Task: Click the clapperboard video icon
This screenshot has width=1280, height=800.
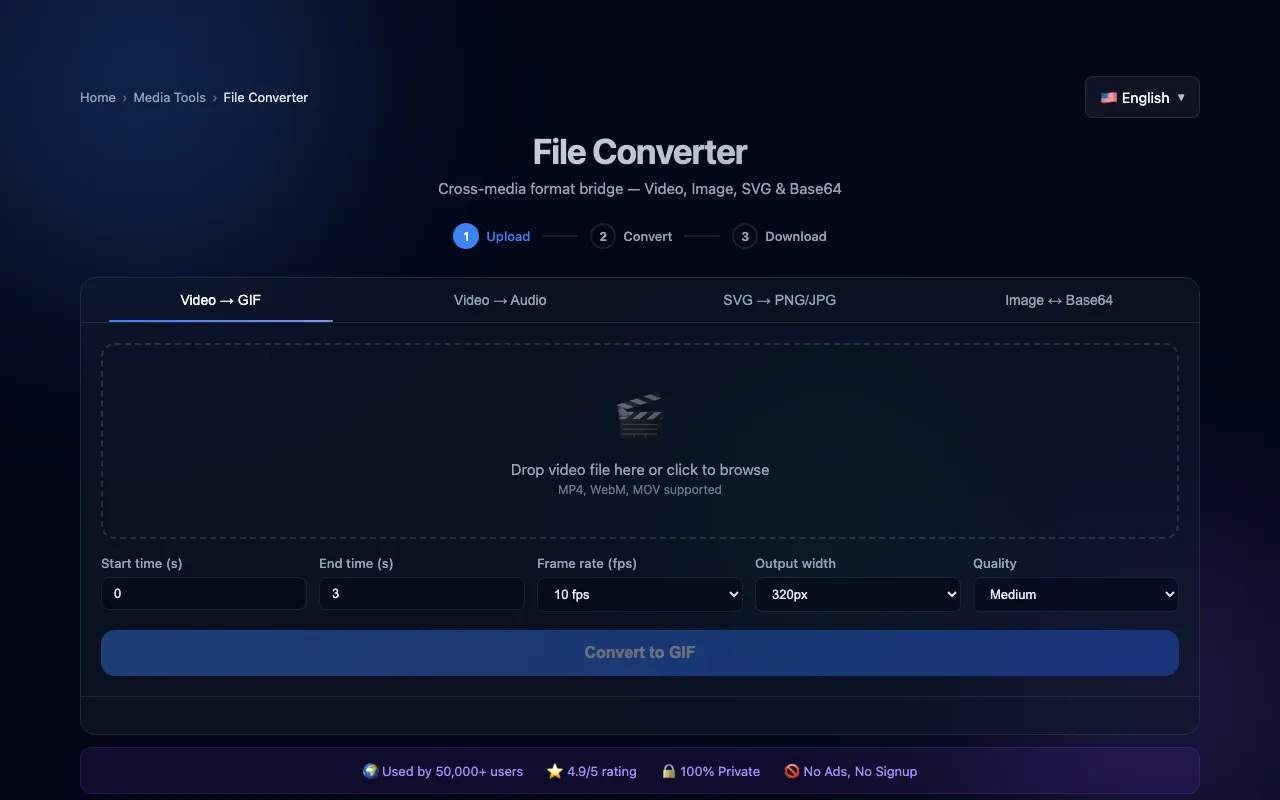Action: click(640, 417)
